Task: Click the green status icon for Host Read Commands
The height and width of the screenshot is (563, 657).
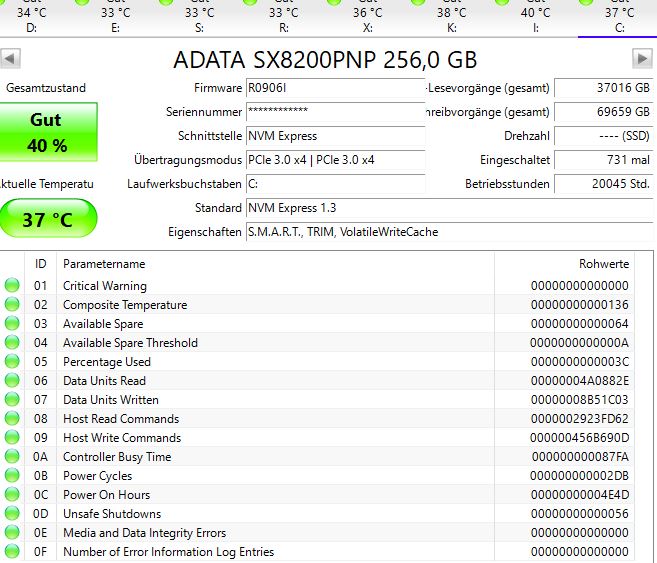Action: [x=12, y=418]
